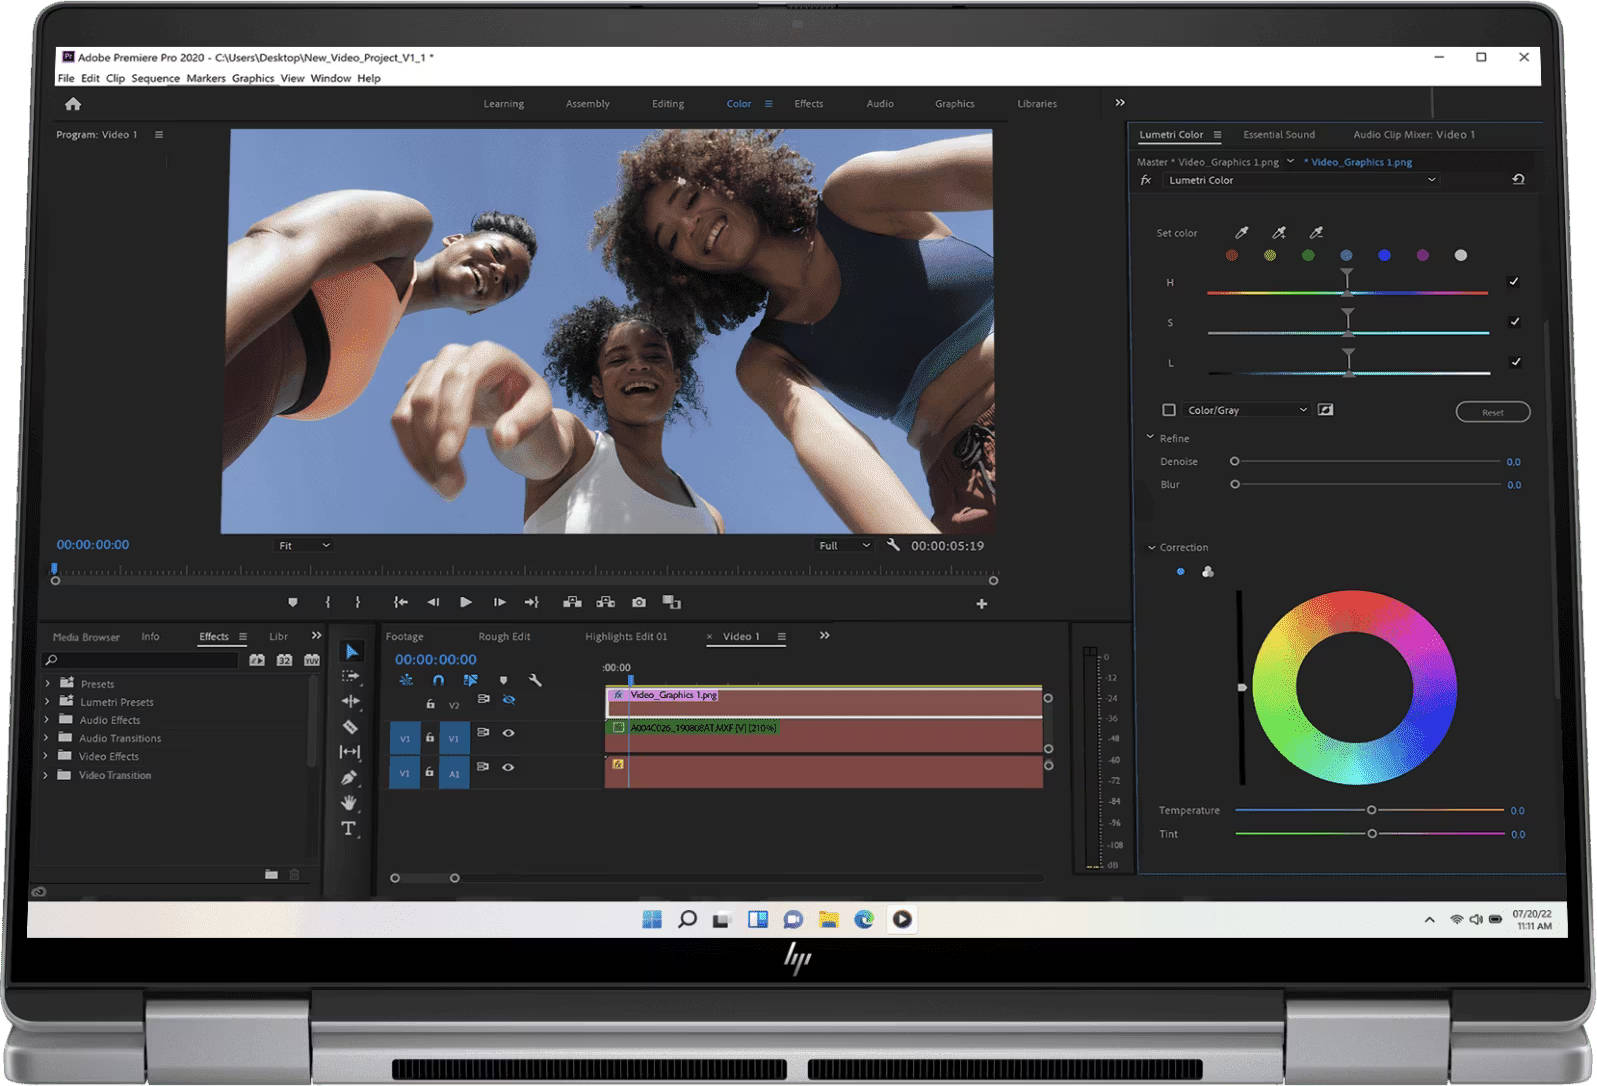Reset the Lumetri Color effect
The height and width of the screenshot is (1086, 1597).
pyautogui.click(x=1518, y=179)
